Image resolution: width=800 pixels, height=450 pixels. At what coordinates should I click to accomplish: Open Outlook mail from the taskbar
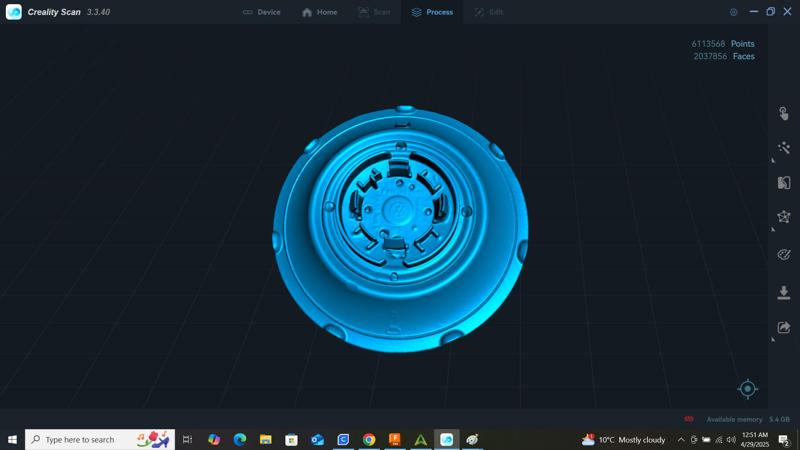(317, 439)
